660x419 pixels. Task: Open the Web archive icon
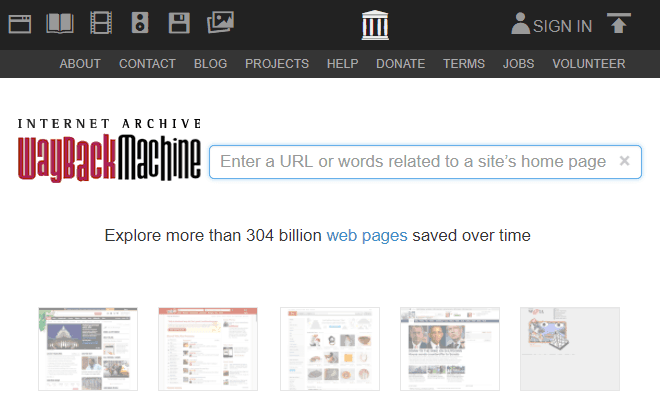point(20,23)
